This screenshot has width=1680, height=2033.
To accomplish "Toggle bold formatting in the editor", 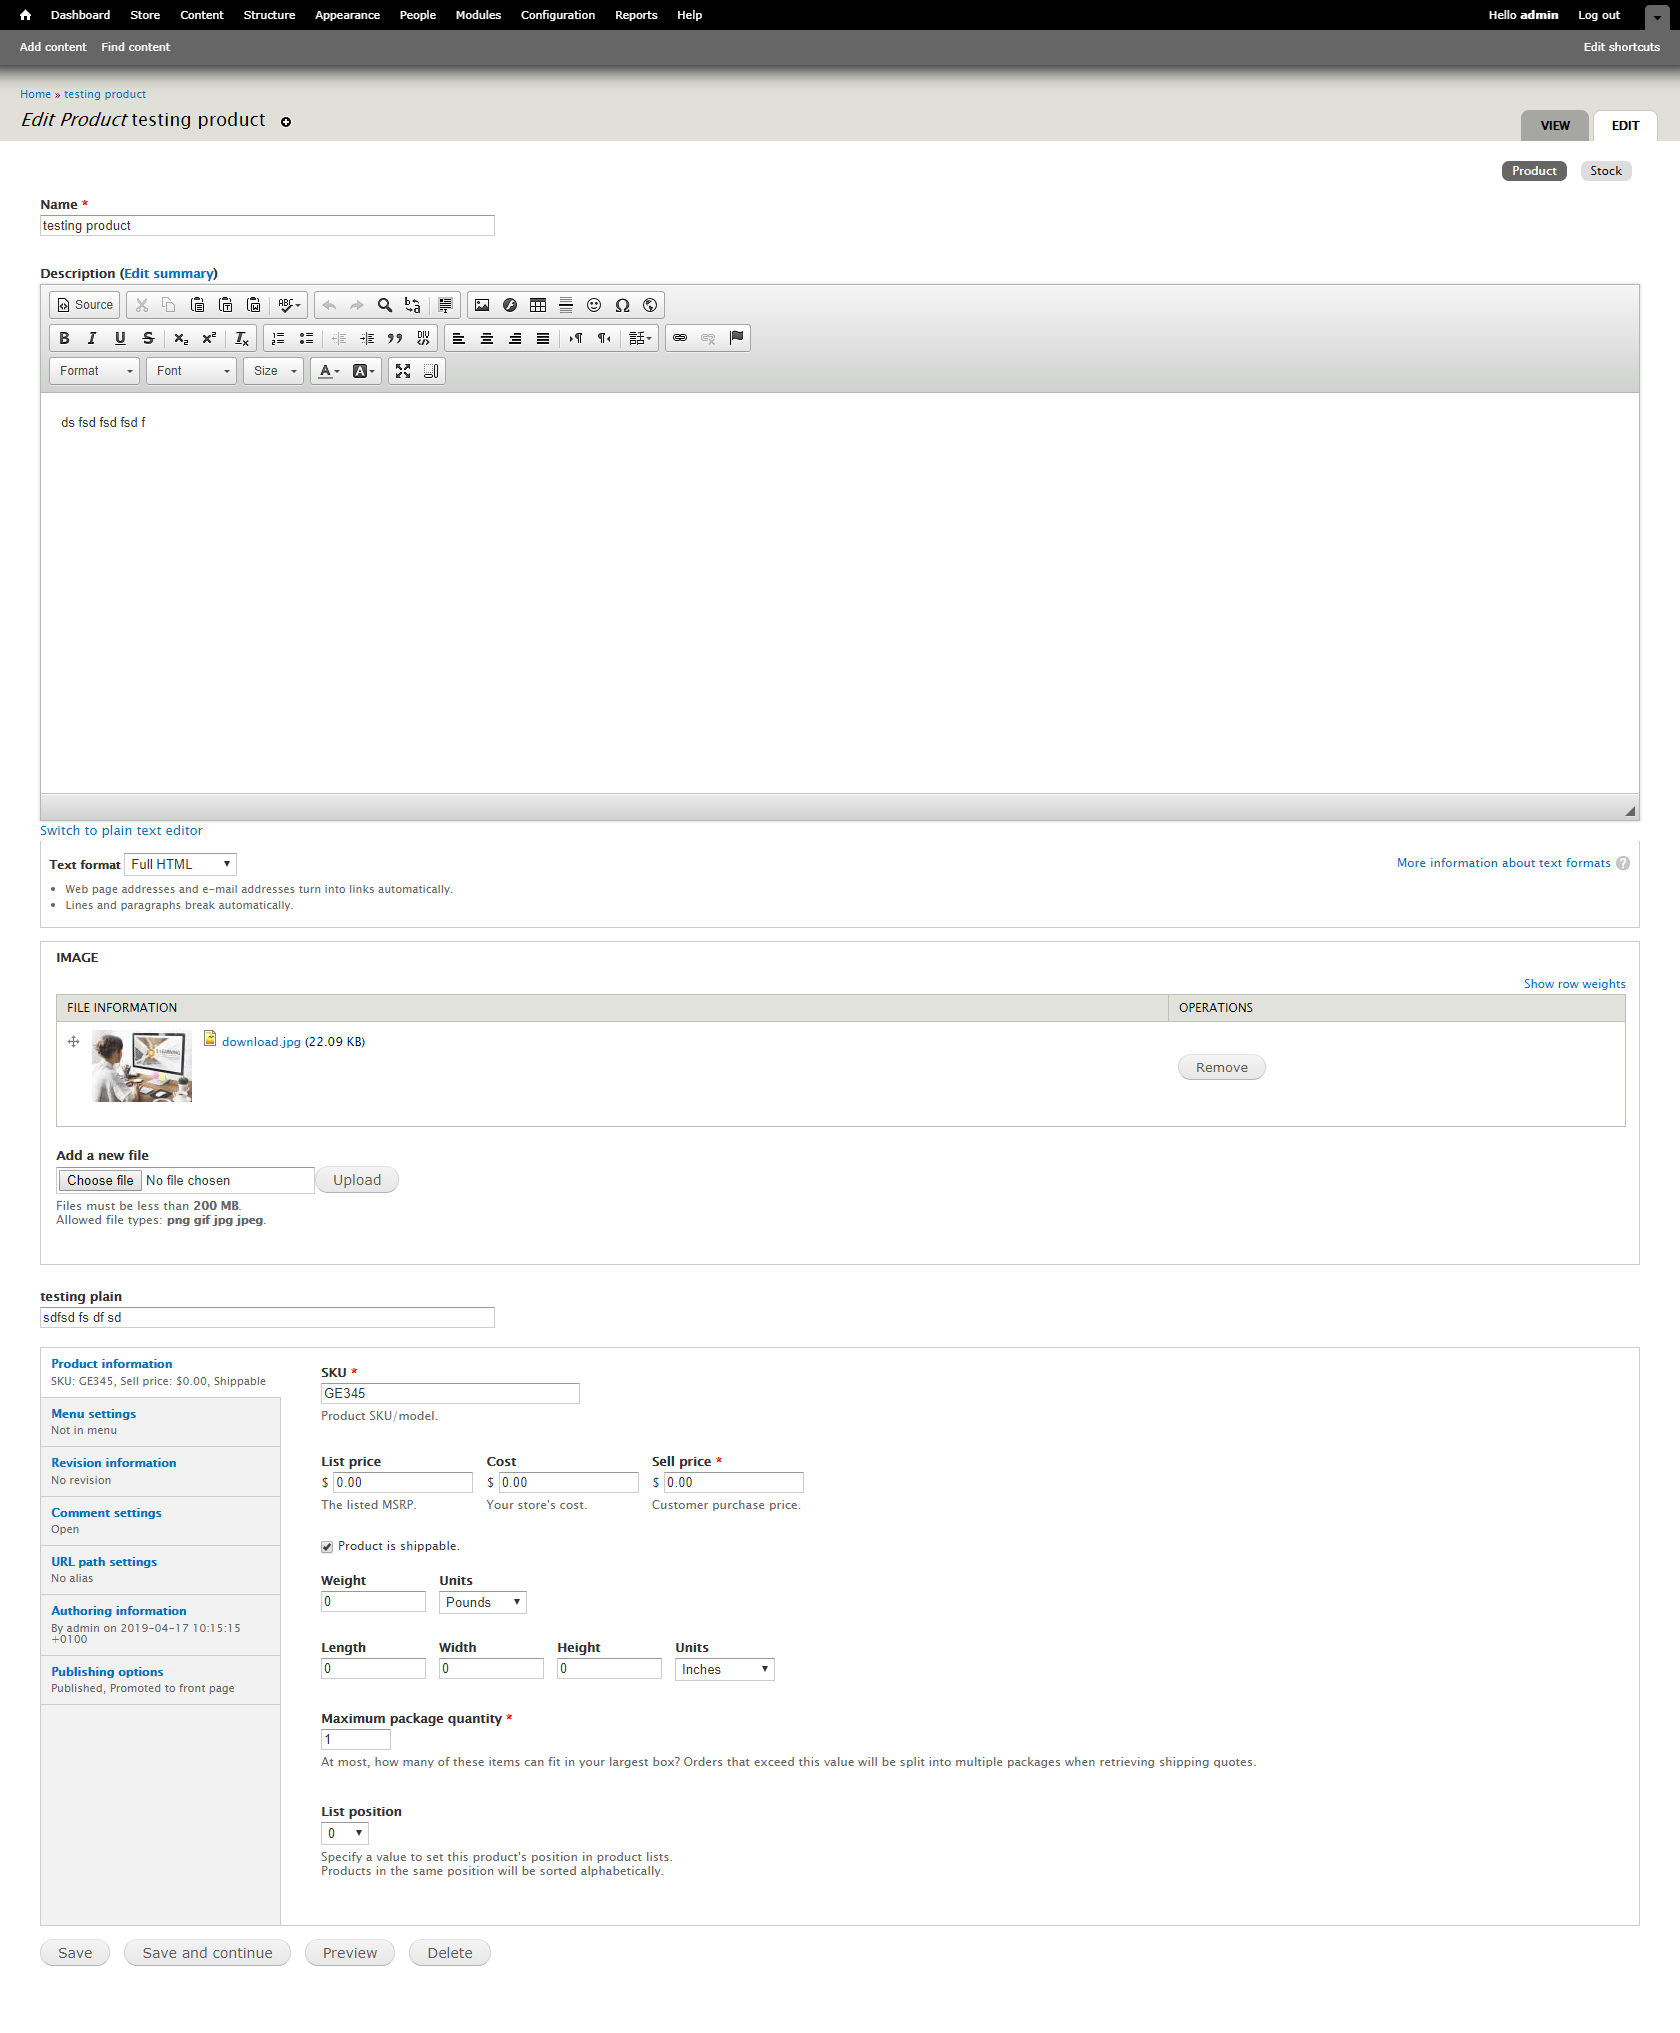I will coord(64,338).
